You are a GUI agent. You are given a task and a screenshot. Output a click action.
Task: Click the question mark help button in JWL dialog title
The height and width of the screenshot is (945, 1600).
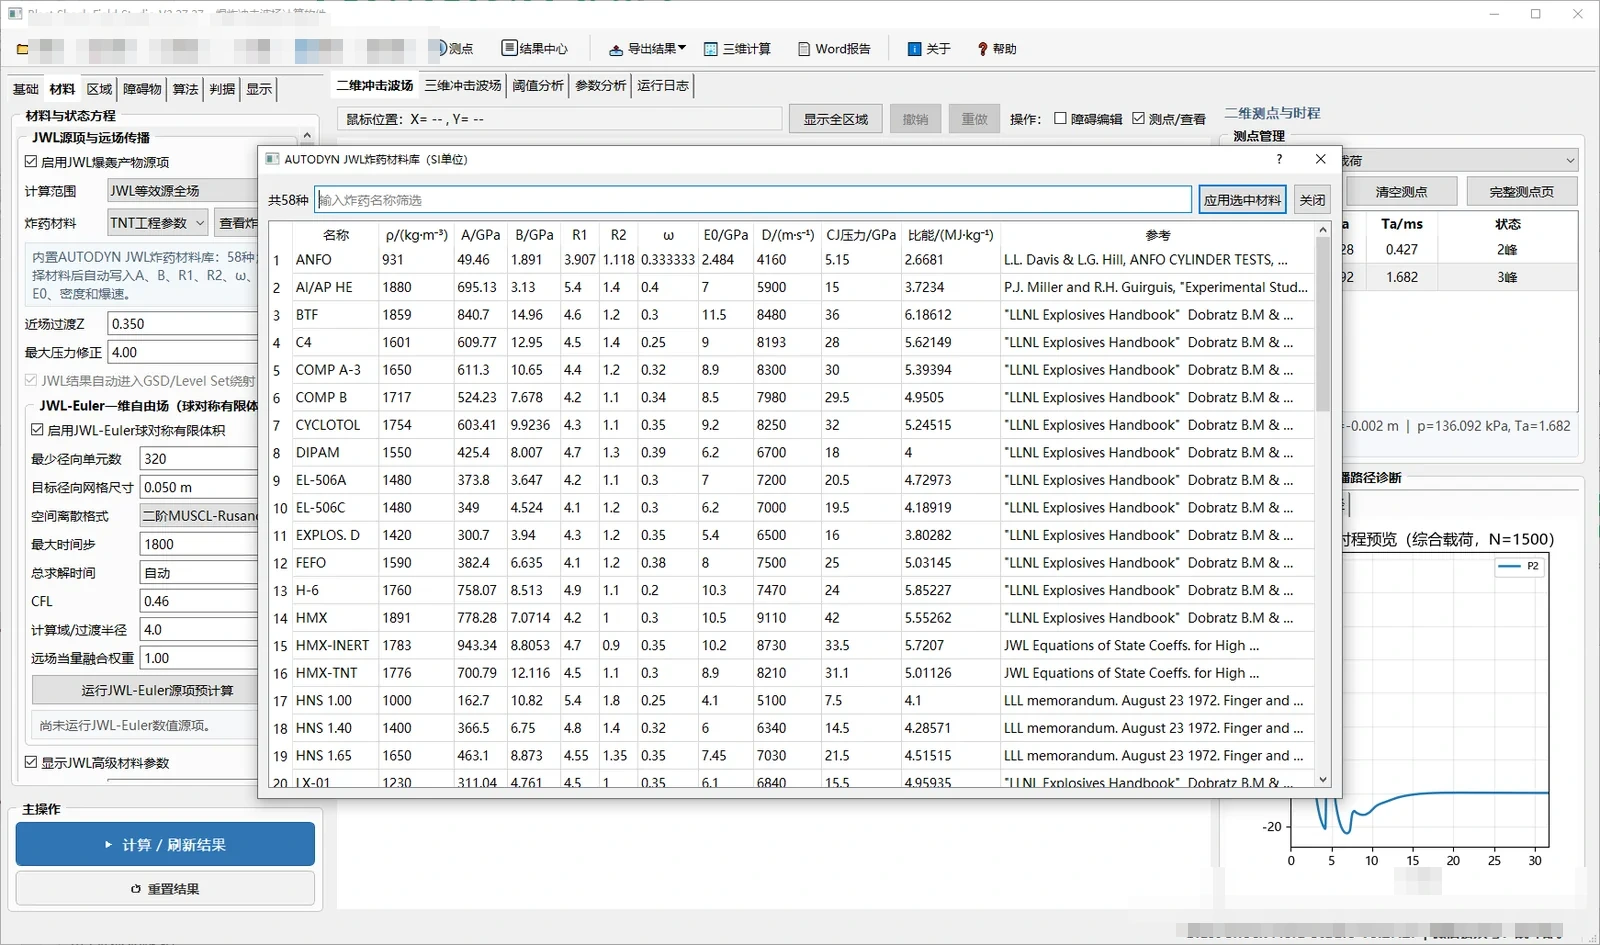(1279, 159)
